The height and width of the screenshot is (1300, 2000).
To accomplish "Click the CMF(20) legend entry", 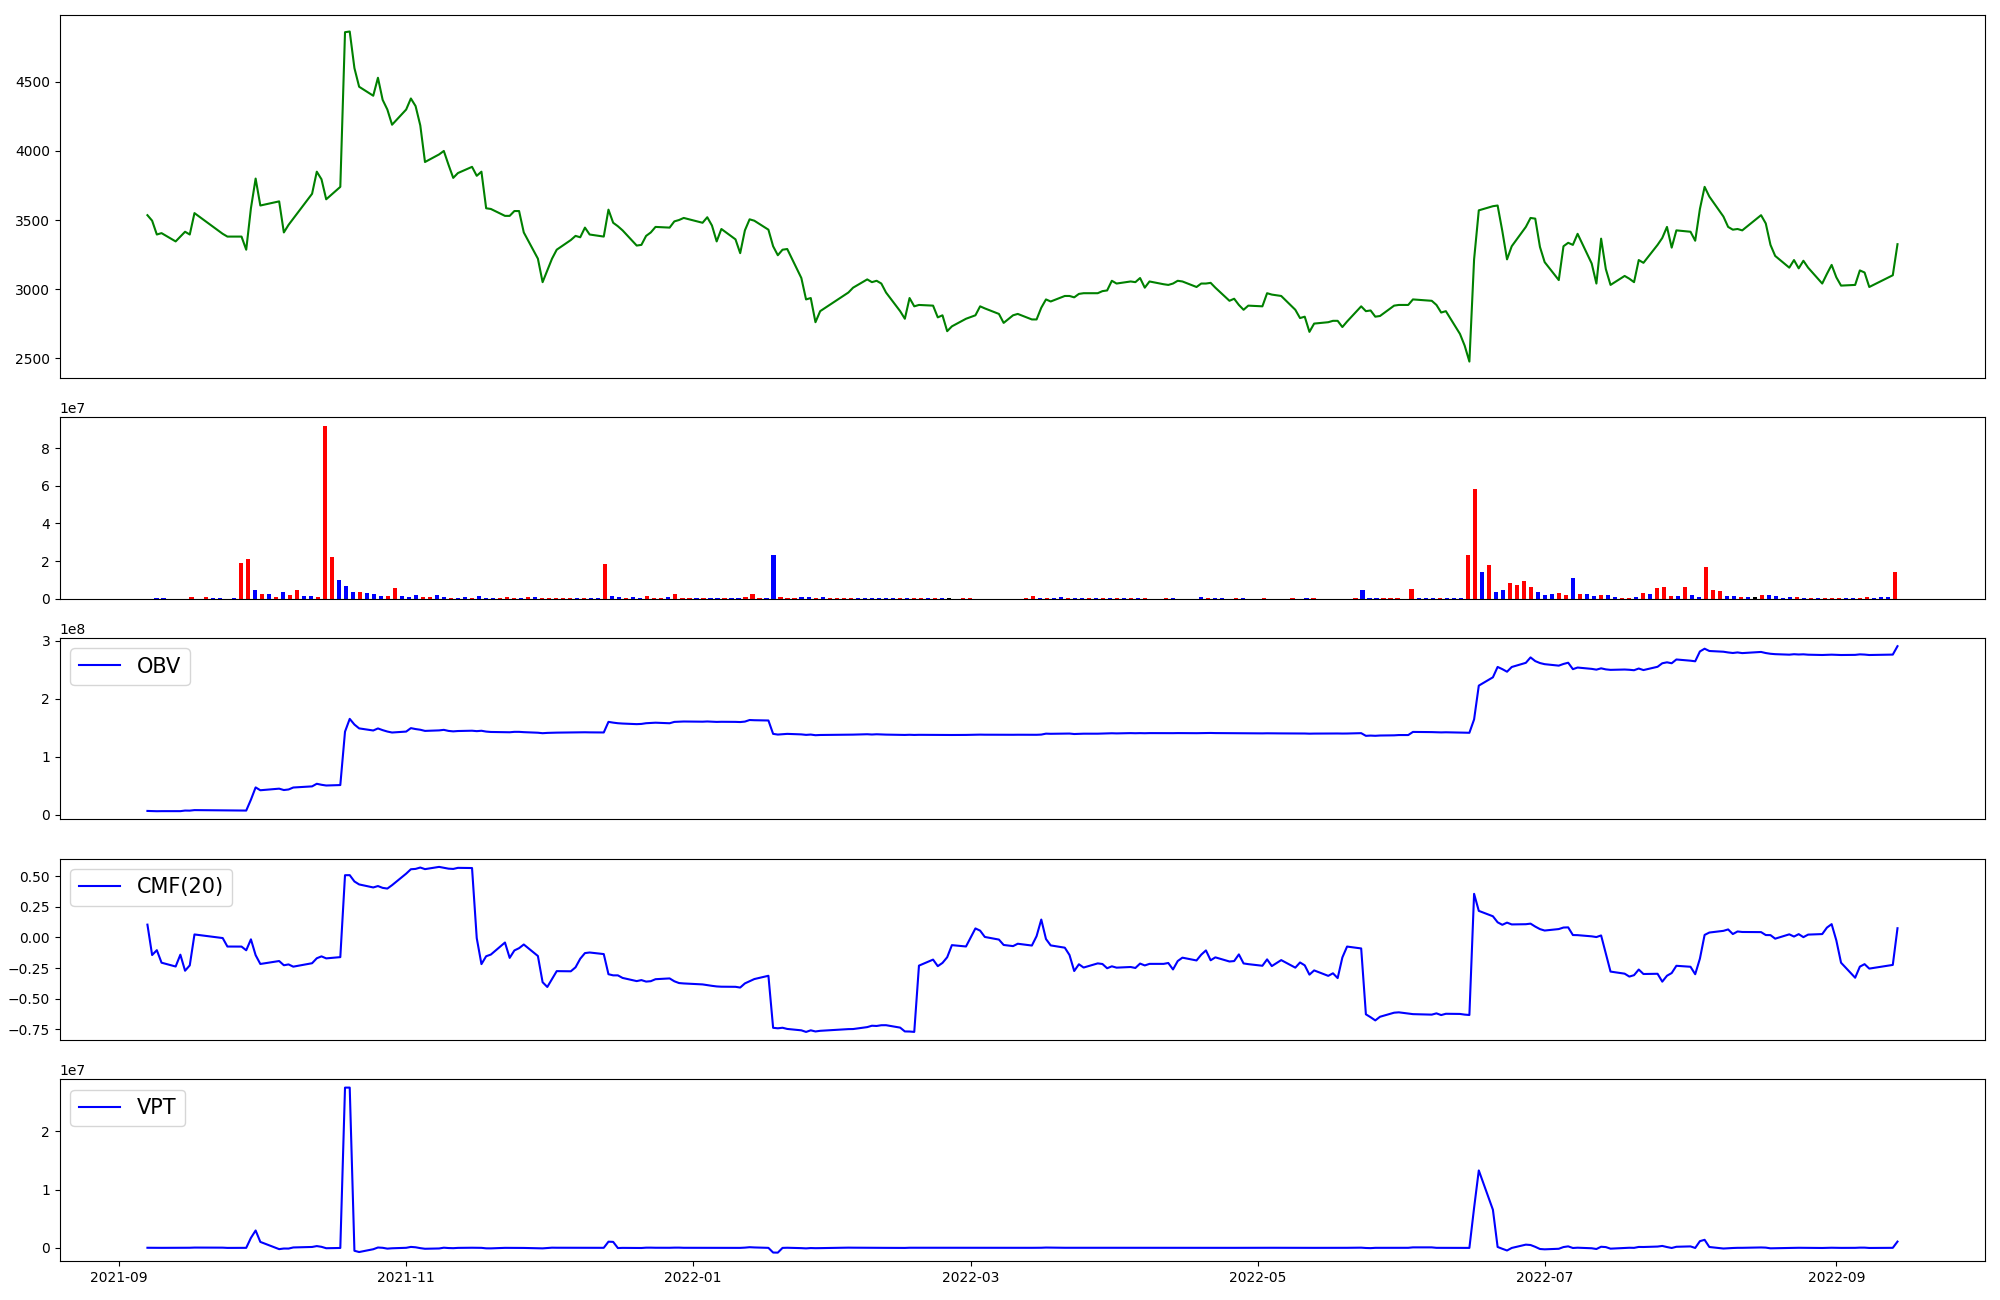I will (x=179, y=886).
